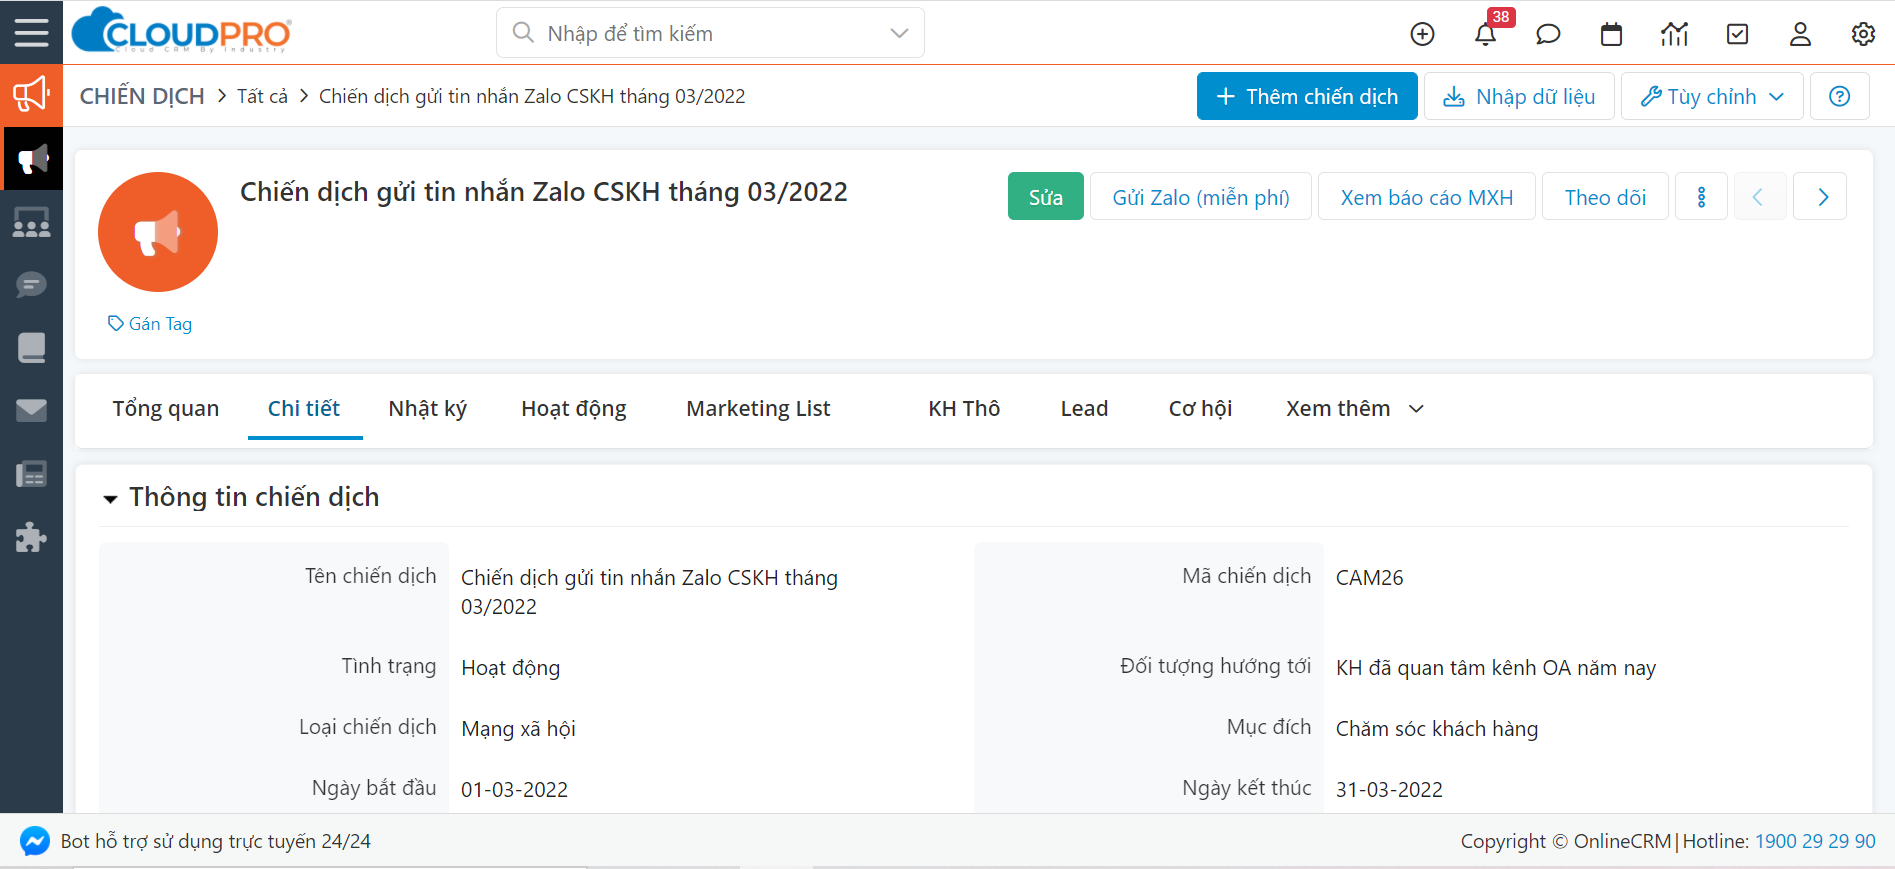This screenshot has height=869, width=1895.
Task: Click end date 31-03-2022
Action: coord(1389,790)
